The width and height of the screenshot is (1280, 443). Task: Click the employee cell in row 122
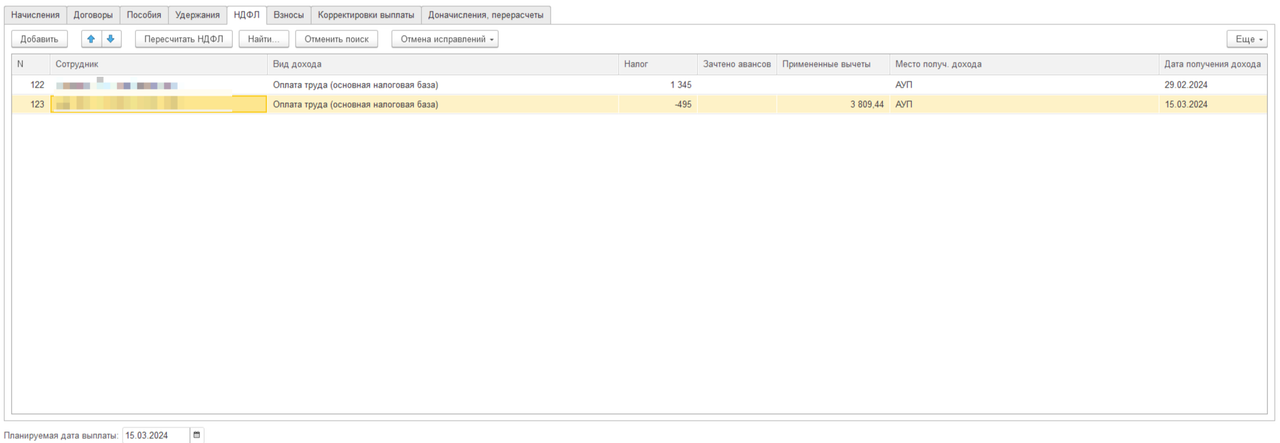[x=159, y=85]
